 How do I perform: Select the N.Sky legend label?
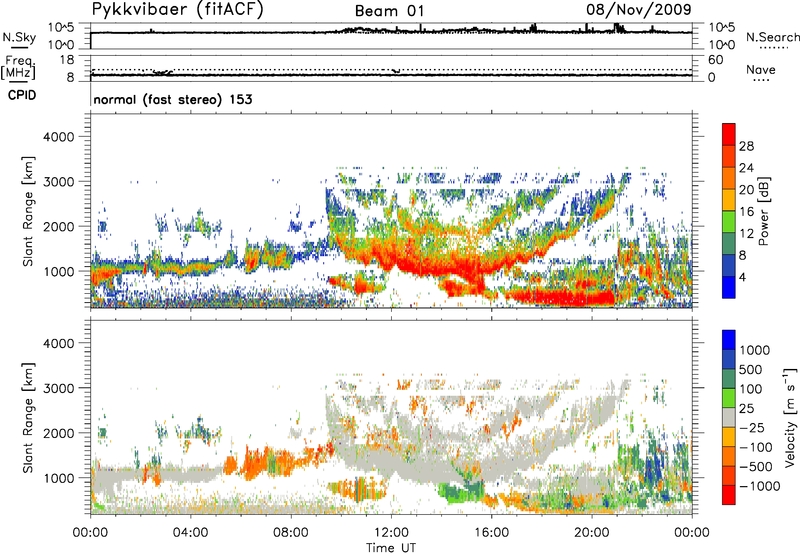click(19, 37)
